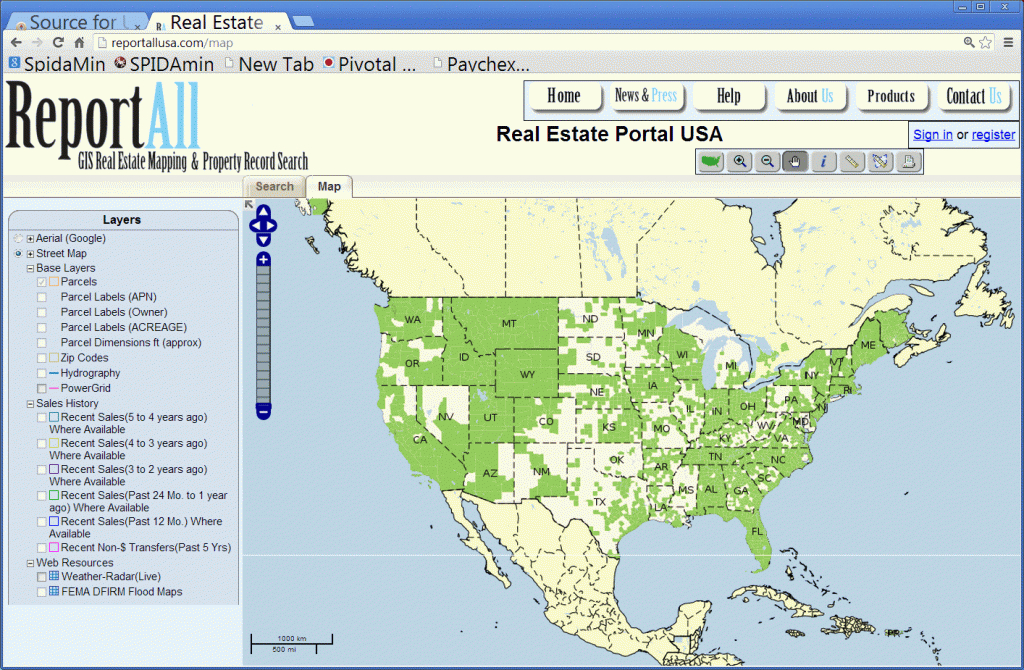Switch to the Search tab

tap(274, 187)
